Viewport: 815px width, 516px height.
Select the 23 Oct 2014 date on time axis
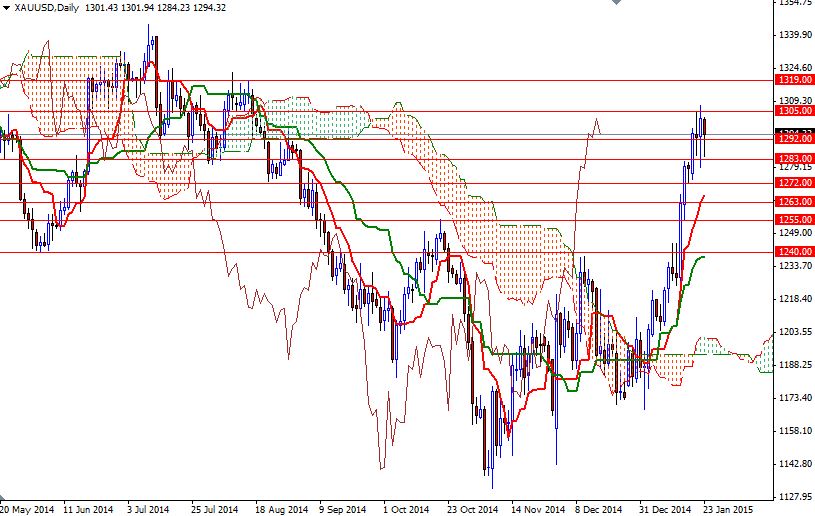[472, 508]
